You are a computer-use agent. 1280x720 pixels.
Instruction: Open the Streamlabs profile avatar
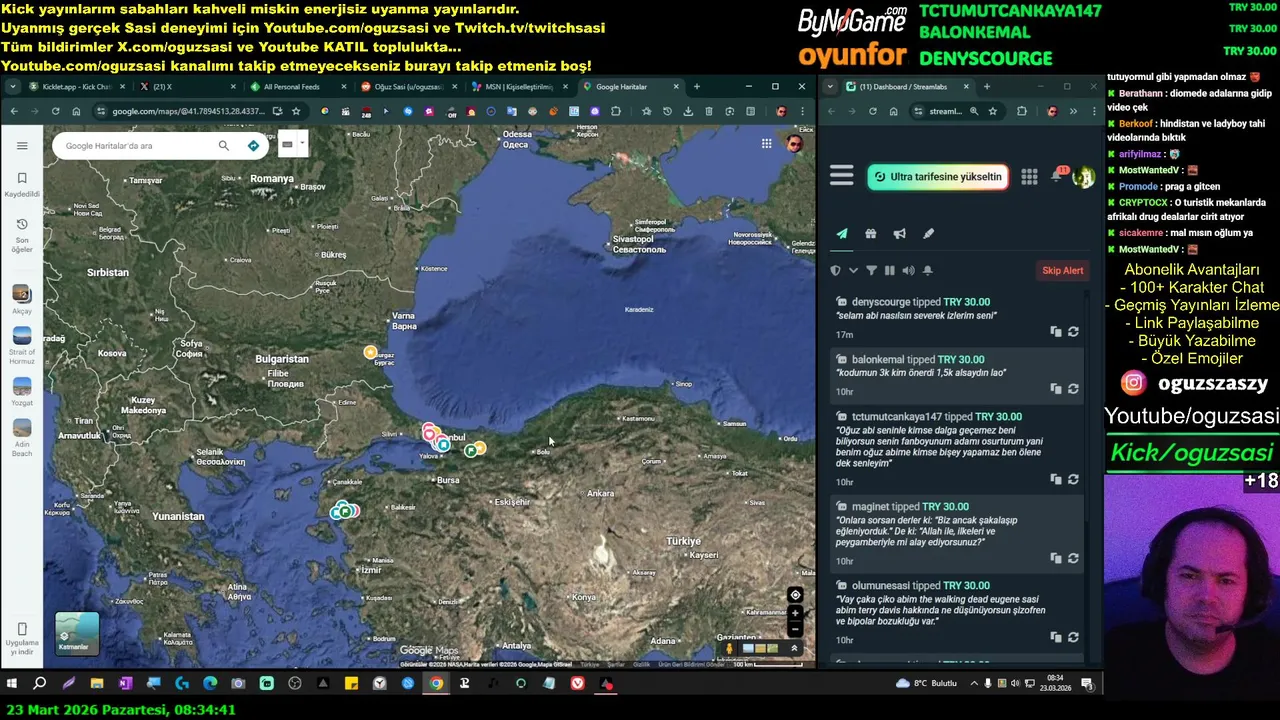[x=1083, y=178]
